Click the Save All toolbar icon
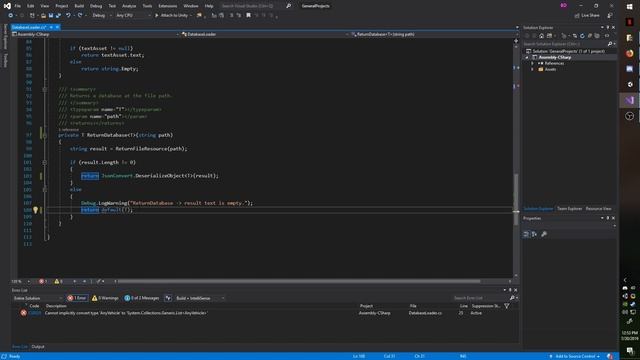 pos(58,16)
